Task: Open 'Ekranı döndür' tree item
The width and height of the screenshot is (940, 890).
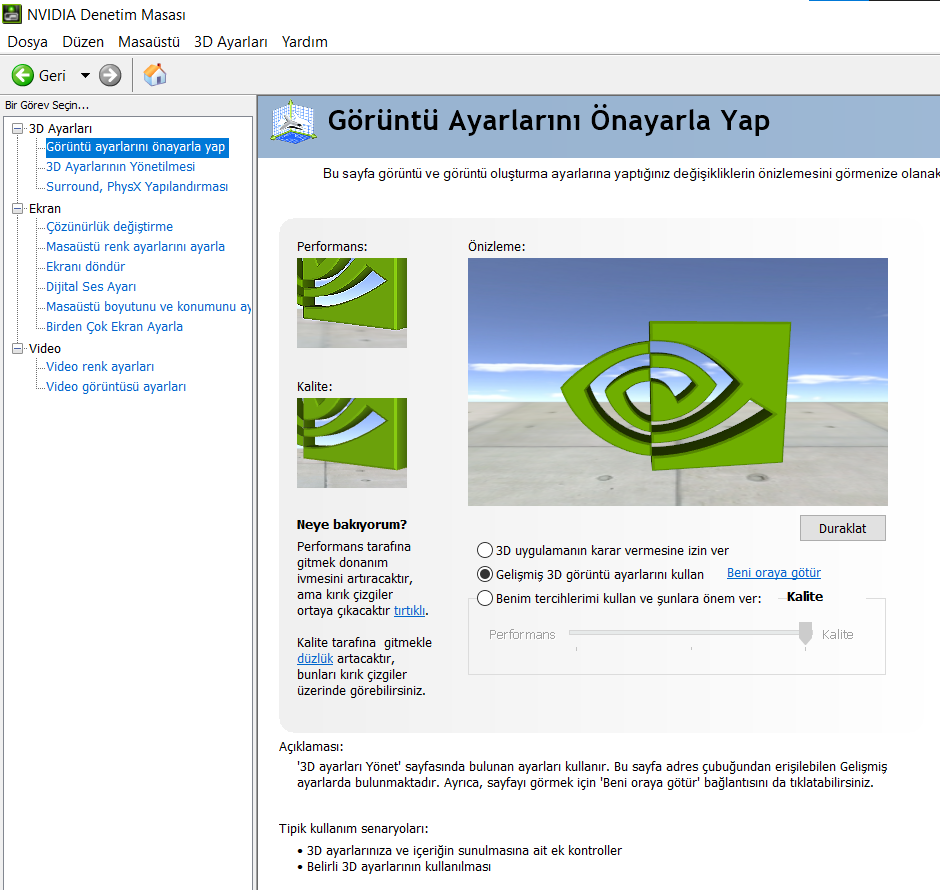Action: tap(86, 267)
